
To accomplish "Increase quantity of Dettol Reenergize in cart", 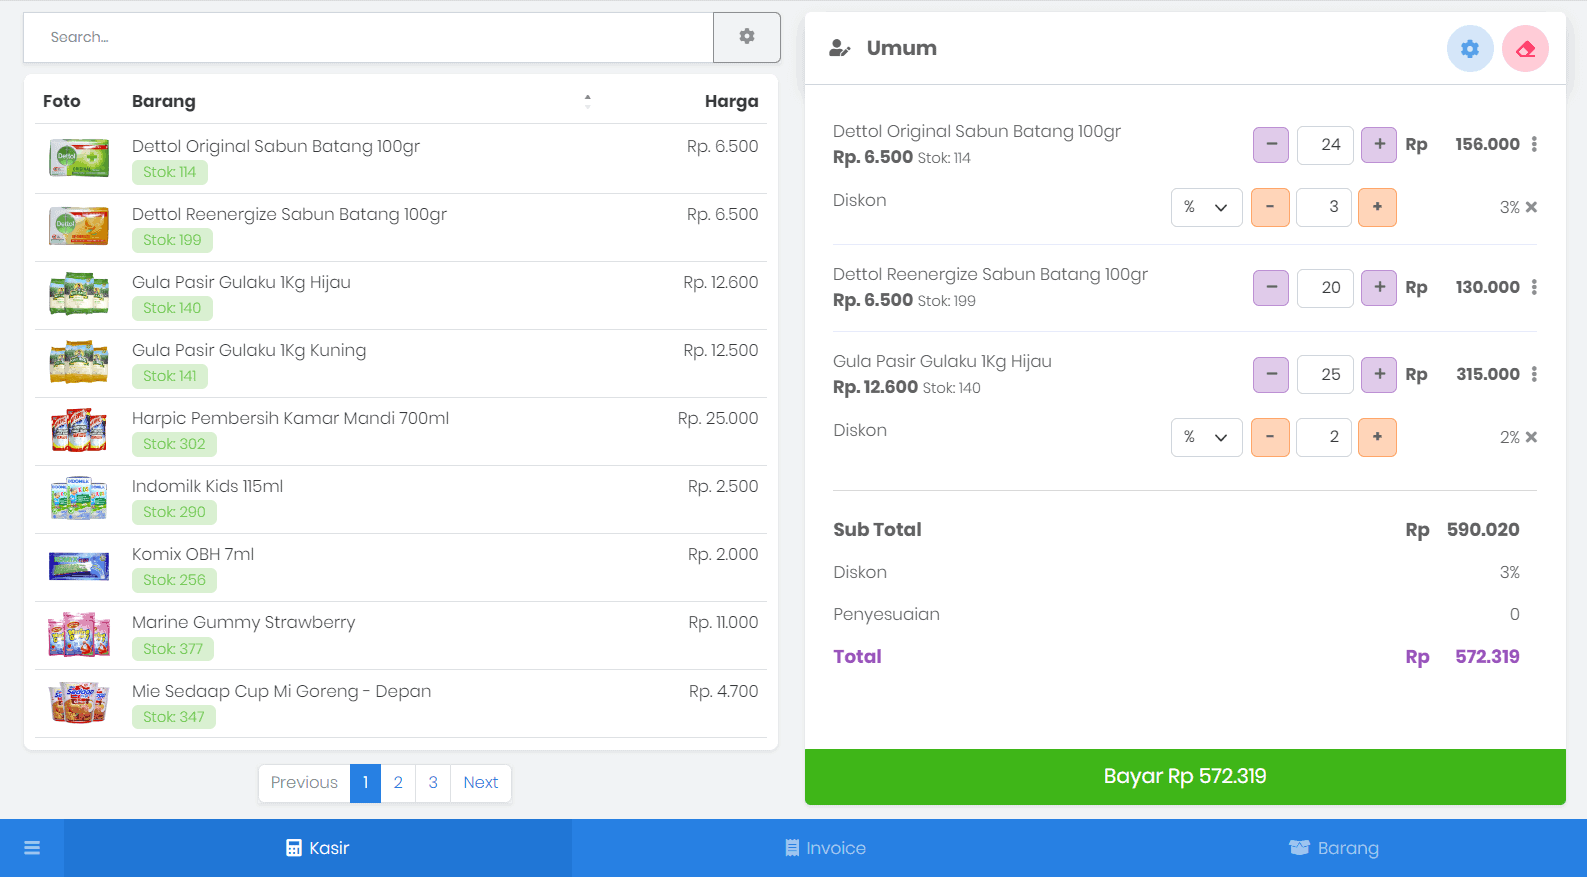I will (1379, 288).
